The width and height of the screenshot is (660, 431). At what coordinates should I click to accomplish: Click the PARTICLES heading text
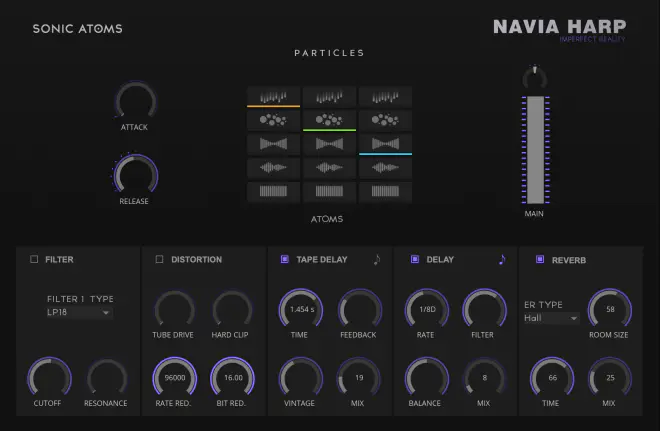[x=329, y=53]
